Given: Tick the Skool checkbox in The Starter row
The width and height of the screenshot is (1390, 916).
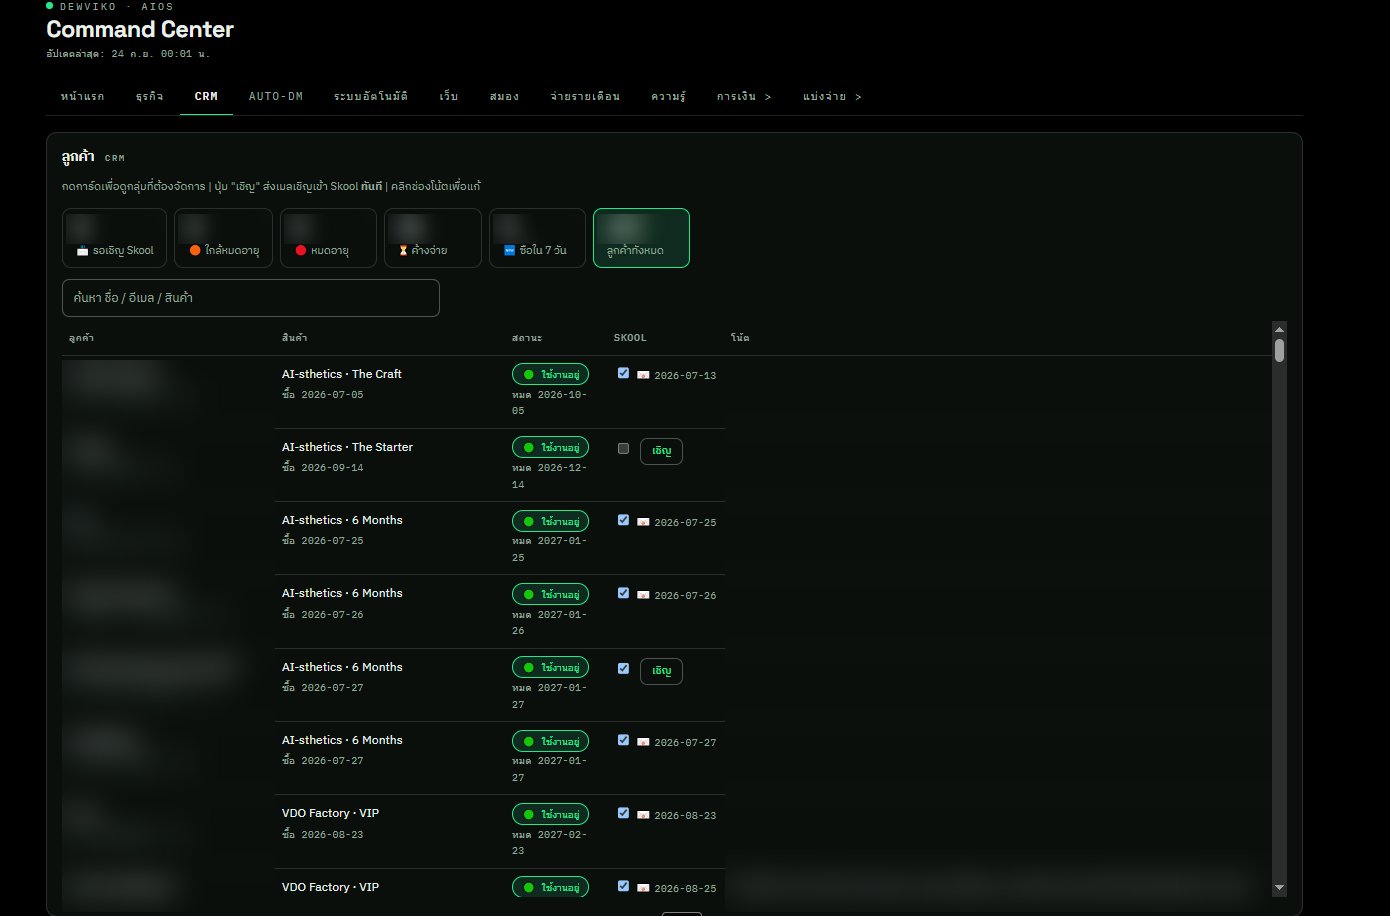Looking at the screenshot, I should pyautogui.click(x=623, y=449).
